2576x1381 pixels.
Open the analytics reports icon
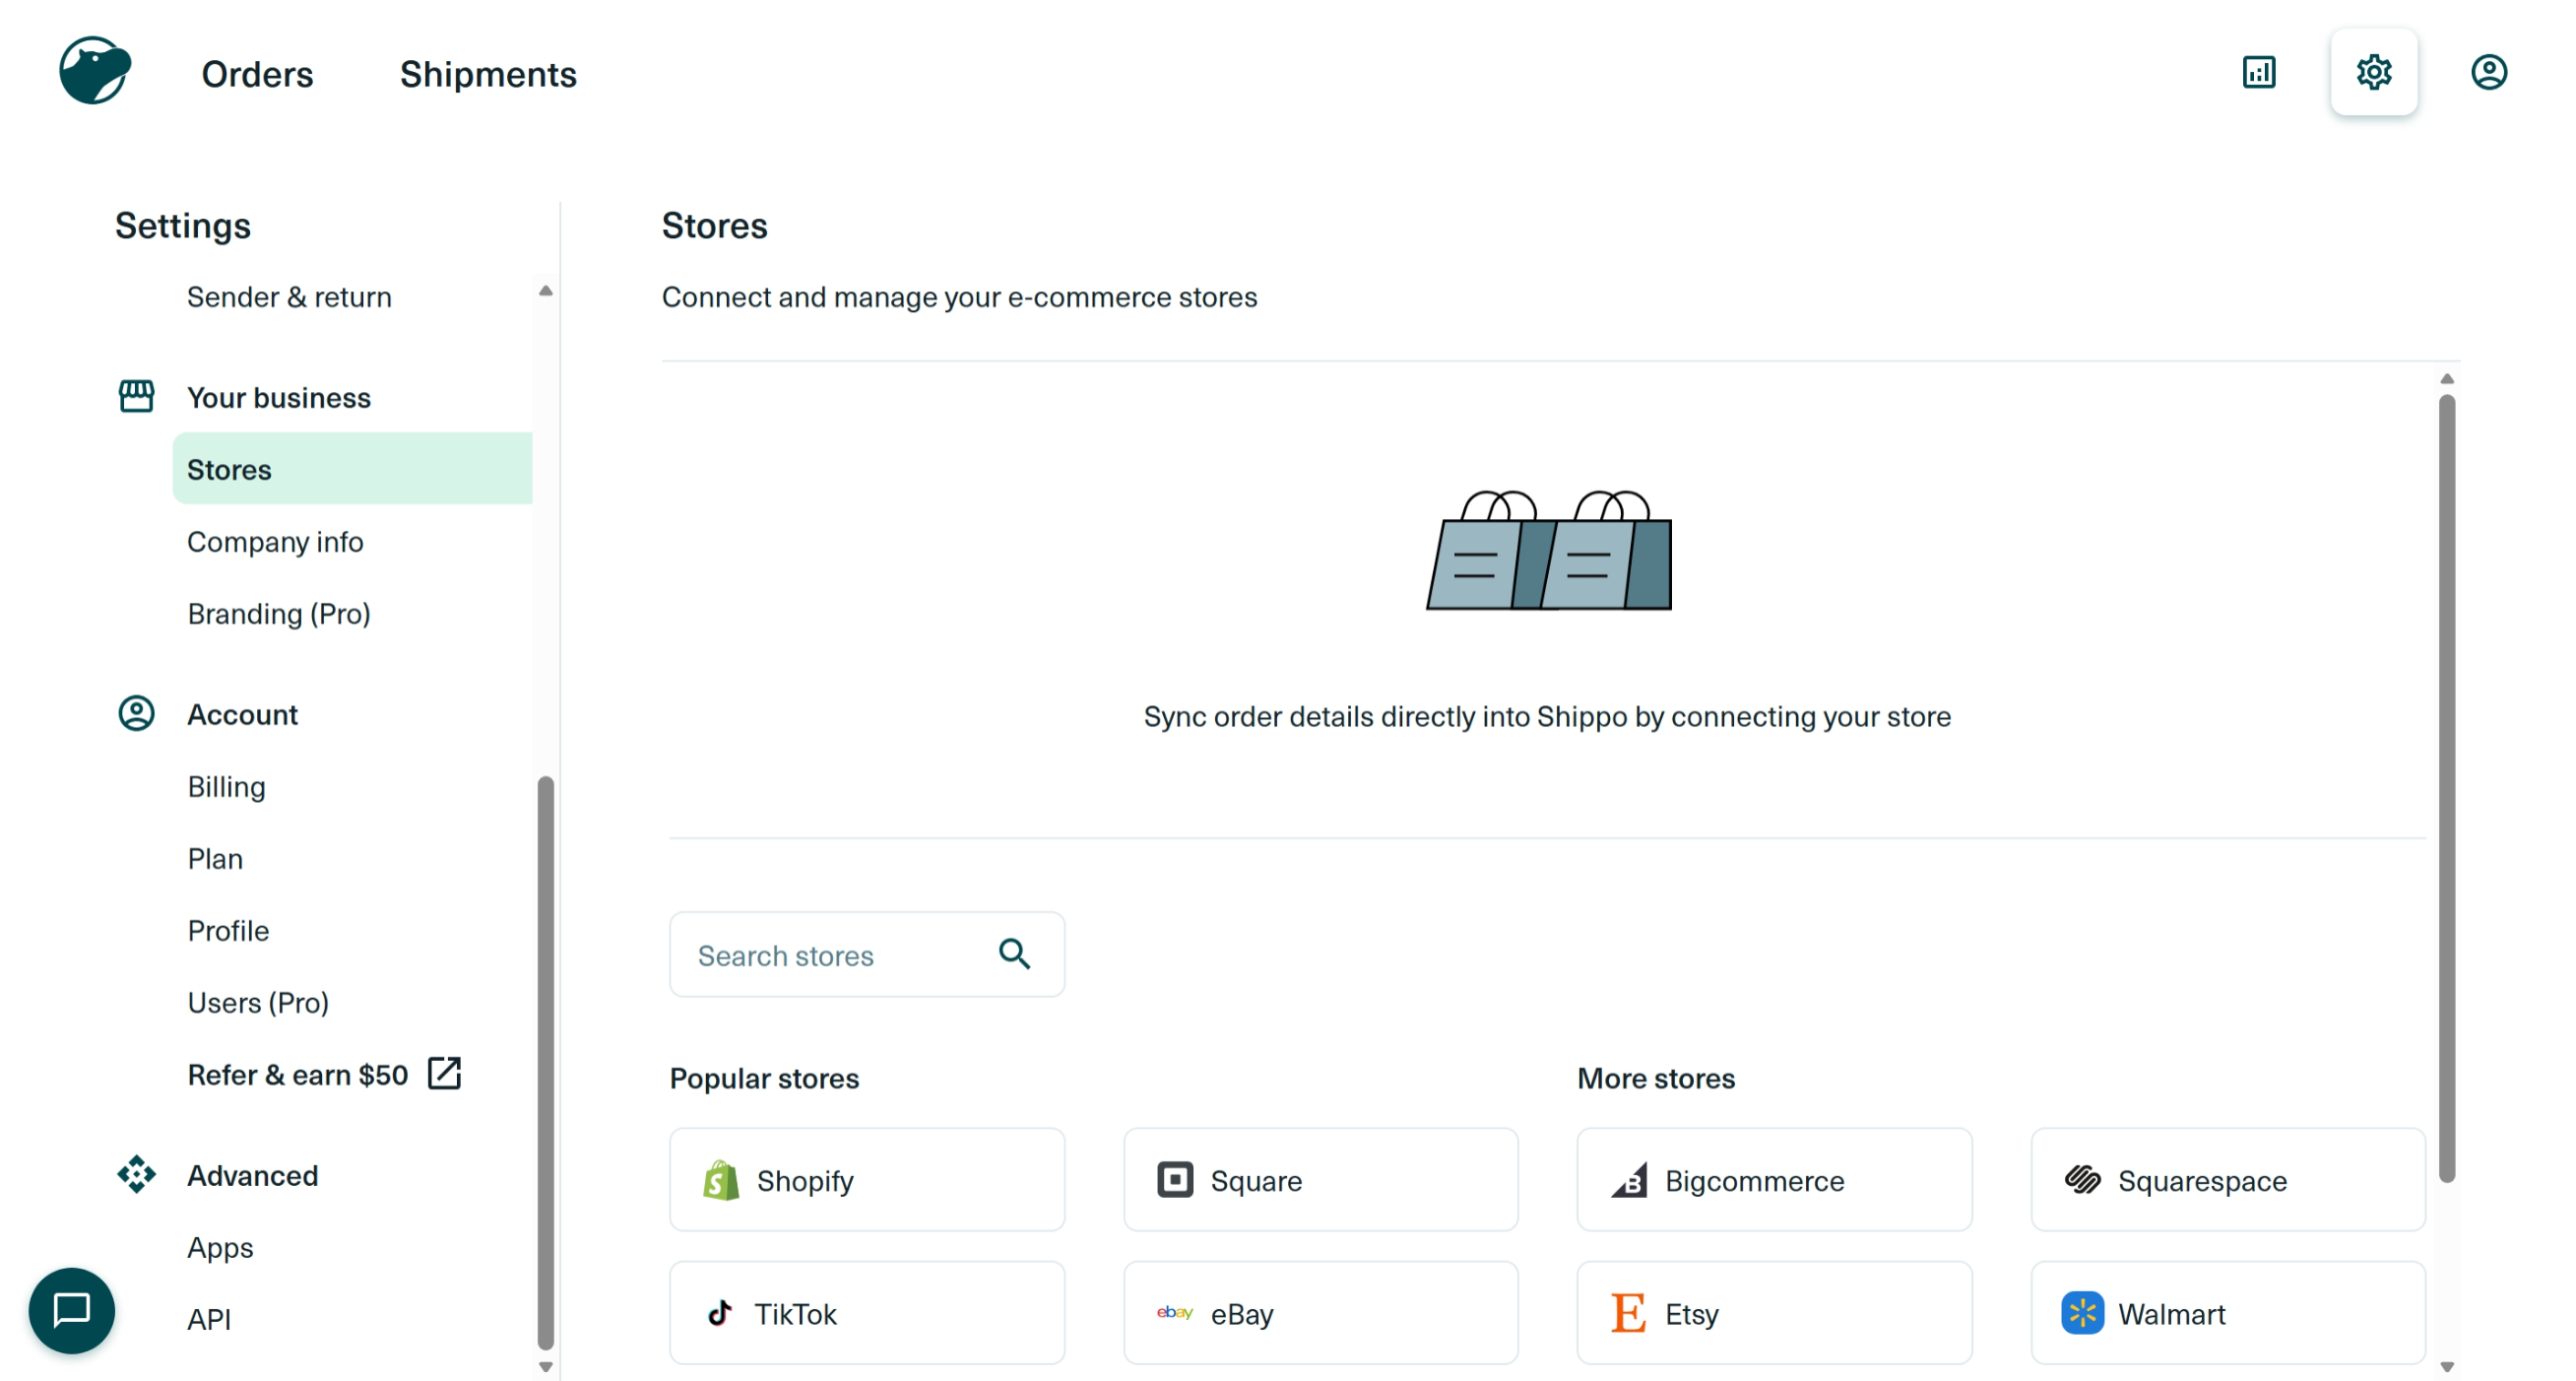(x=2258, y=72)
